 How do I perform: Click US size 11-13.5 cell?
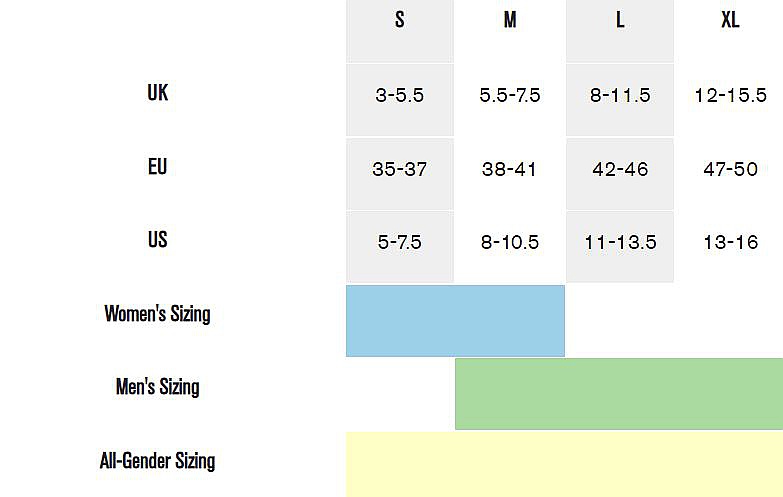point(620,243)
